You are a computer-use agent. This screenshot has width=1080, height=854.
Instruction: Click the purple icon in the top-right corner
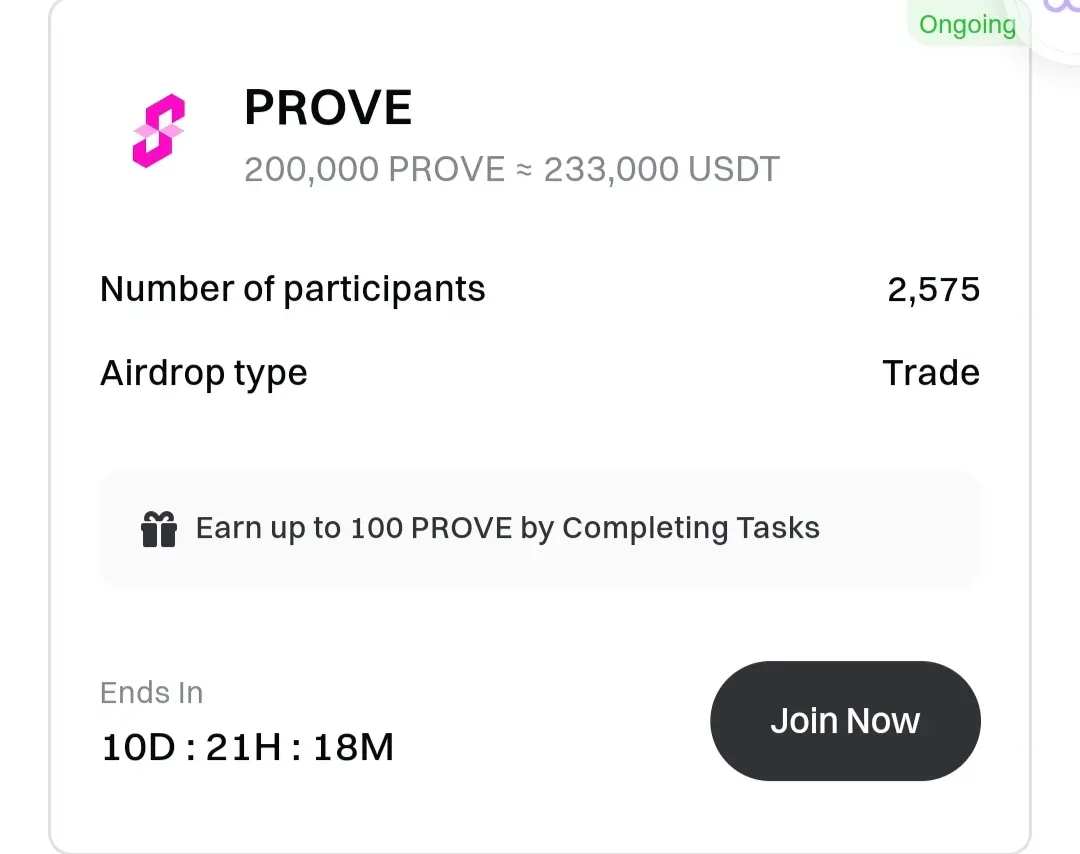pyautogui.click(x=1061, y=7)
